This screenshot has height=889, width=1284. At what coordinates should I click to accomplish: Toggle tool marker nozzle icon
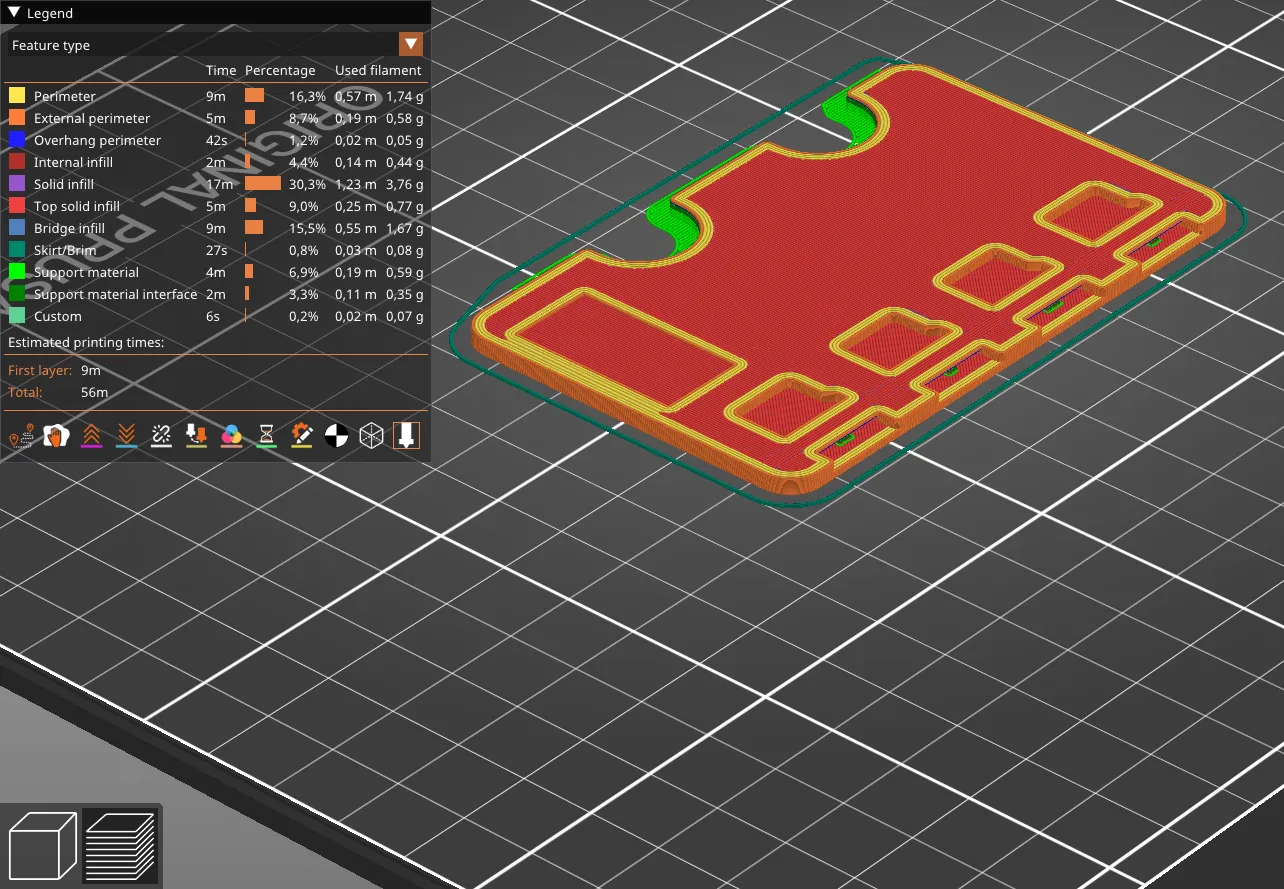tap(406, 435)
